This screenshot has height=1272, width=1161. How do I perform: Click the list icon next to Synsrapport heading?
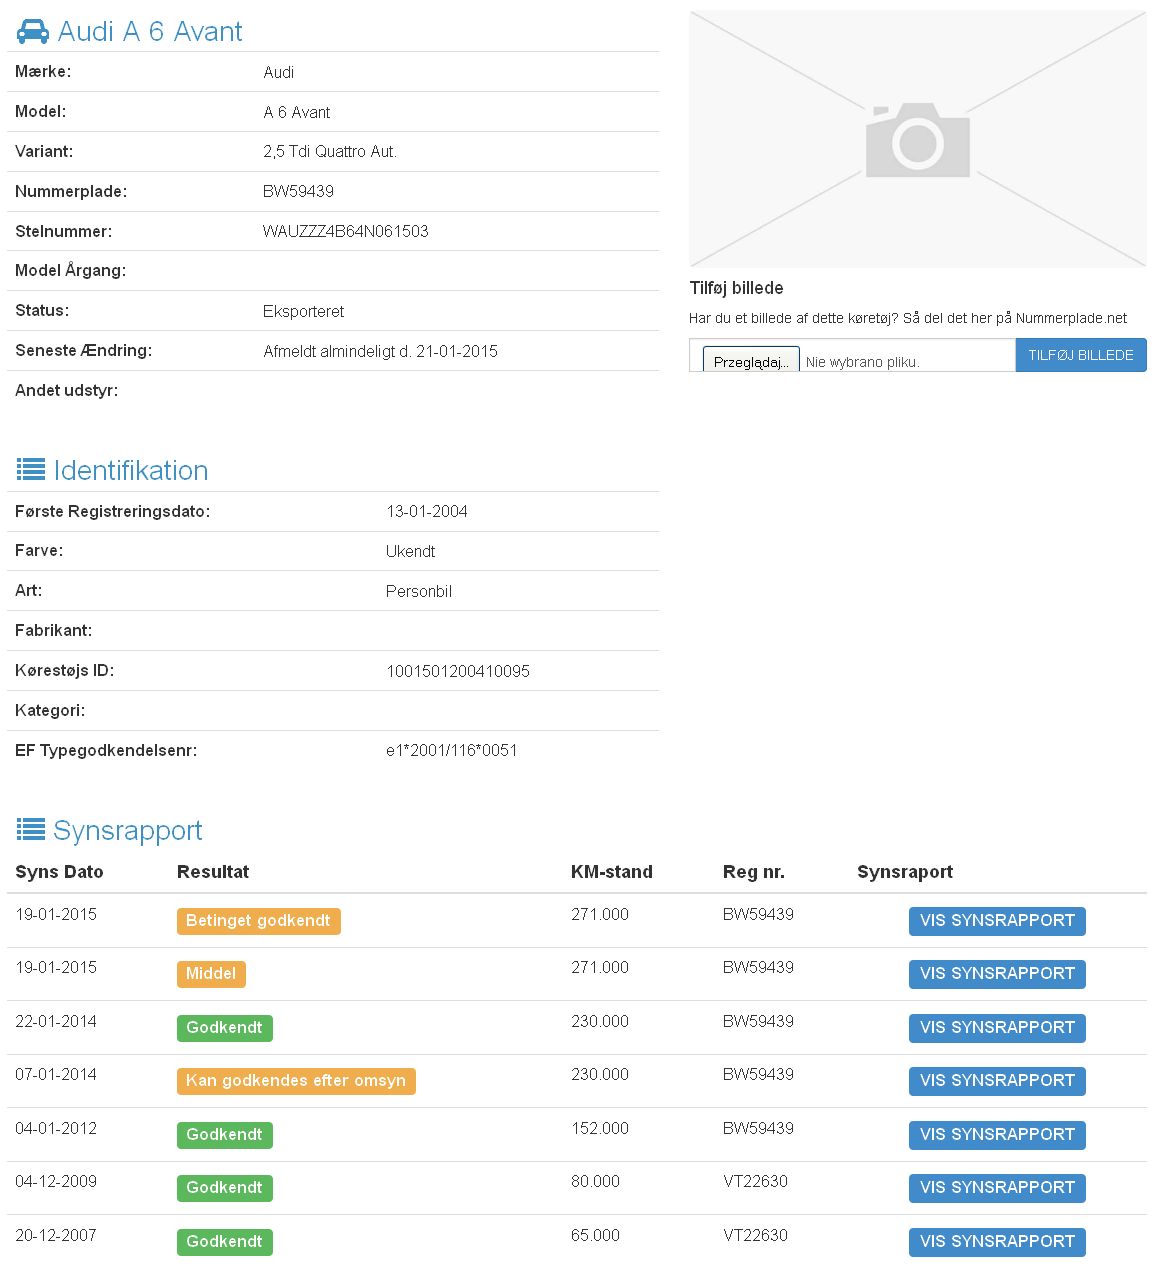tap(31, 830)
